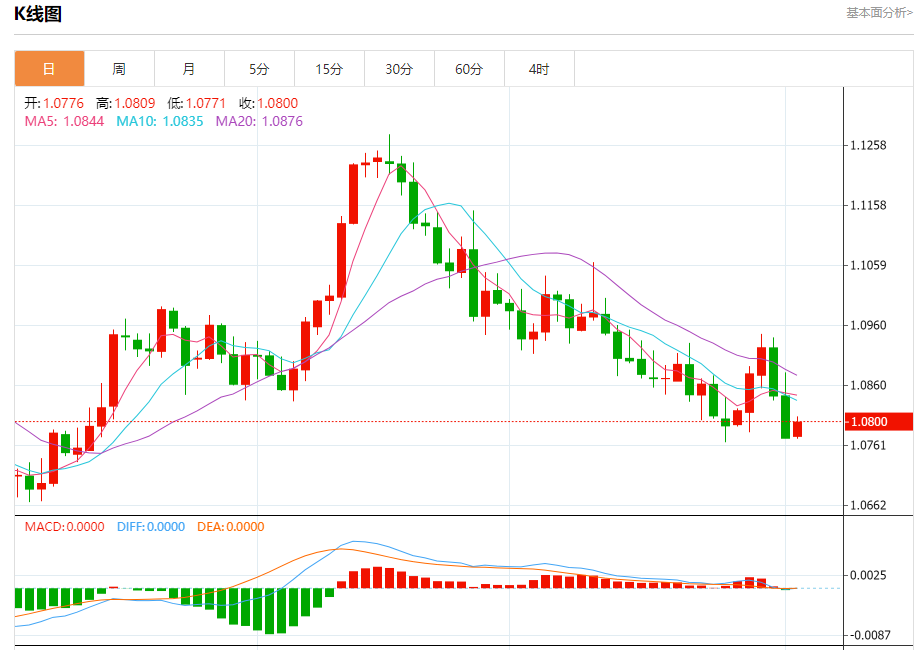This screenshot has width=921, height=650.
Task: Click the 高:1.0809 high price value
Action: click(126, 103)
